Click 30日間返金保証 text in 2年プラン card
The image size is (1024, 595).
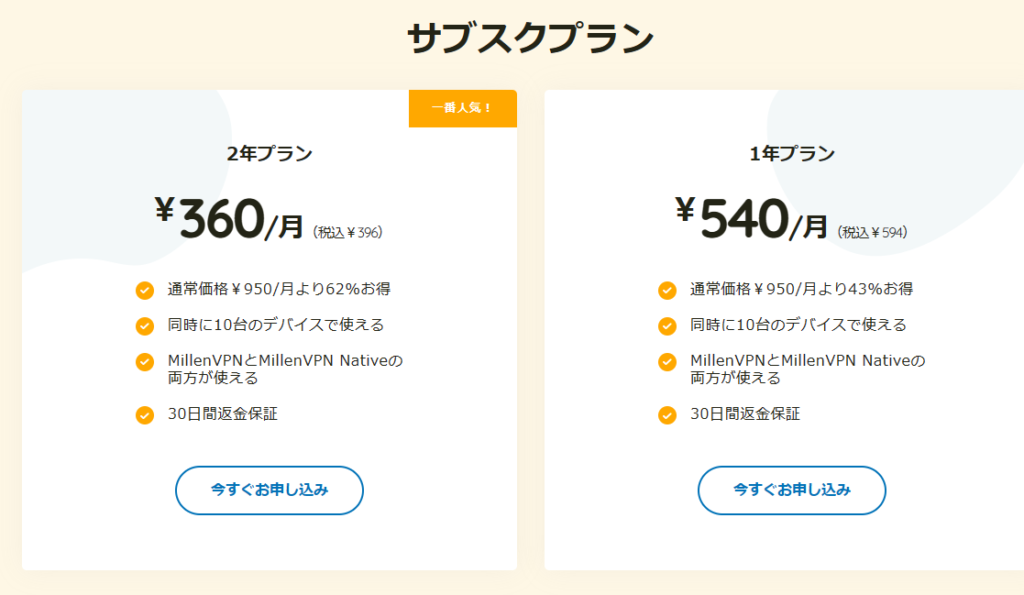[222, 414]
